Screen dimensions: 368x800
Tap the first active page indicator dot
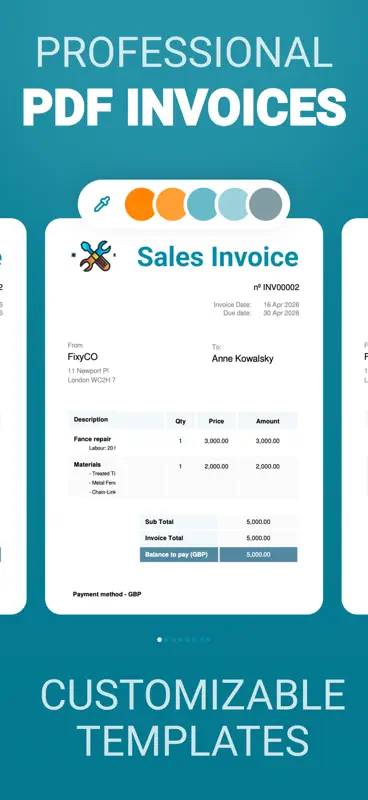(x=160, y=639)
